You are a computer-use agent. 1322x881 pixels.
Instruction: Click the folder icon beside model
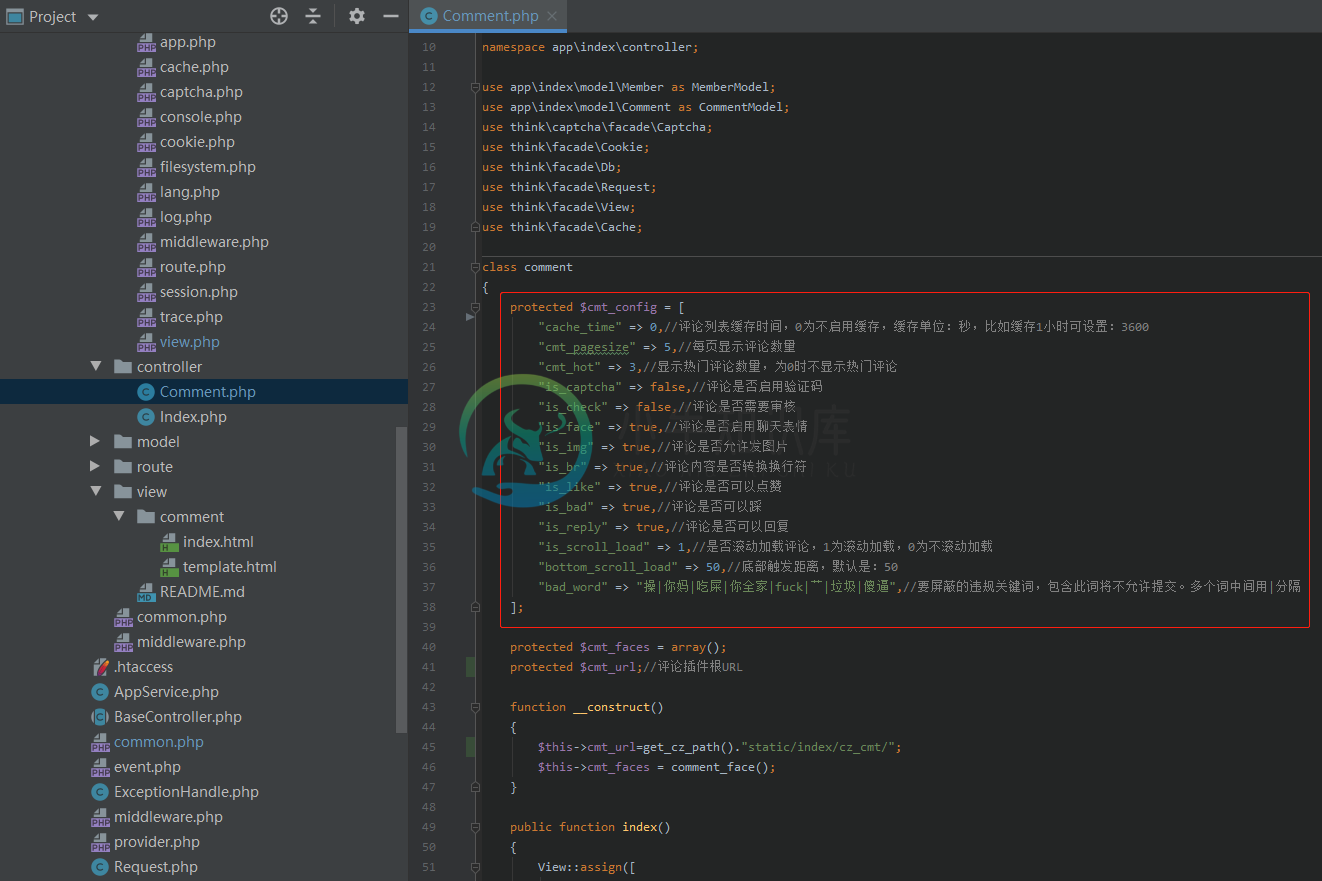pyautogui.click(x=123, y=442)
